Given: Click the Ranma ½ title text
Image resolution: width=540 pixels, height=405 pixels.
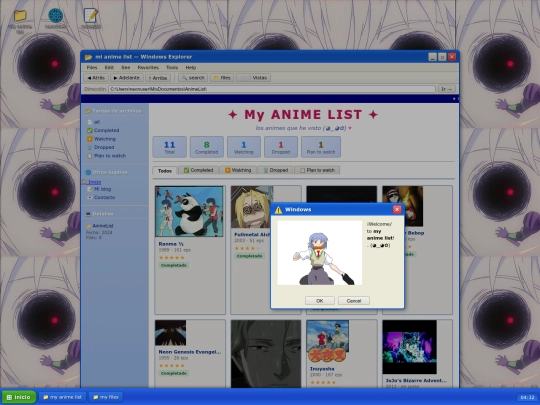Looking at the screenshot, I should 171,244.
